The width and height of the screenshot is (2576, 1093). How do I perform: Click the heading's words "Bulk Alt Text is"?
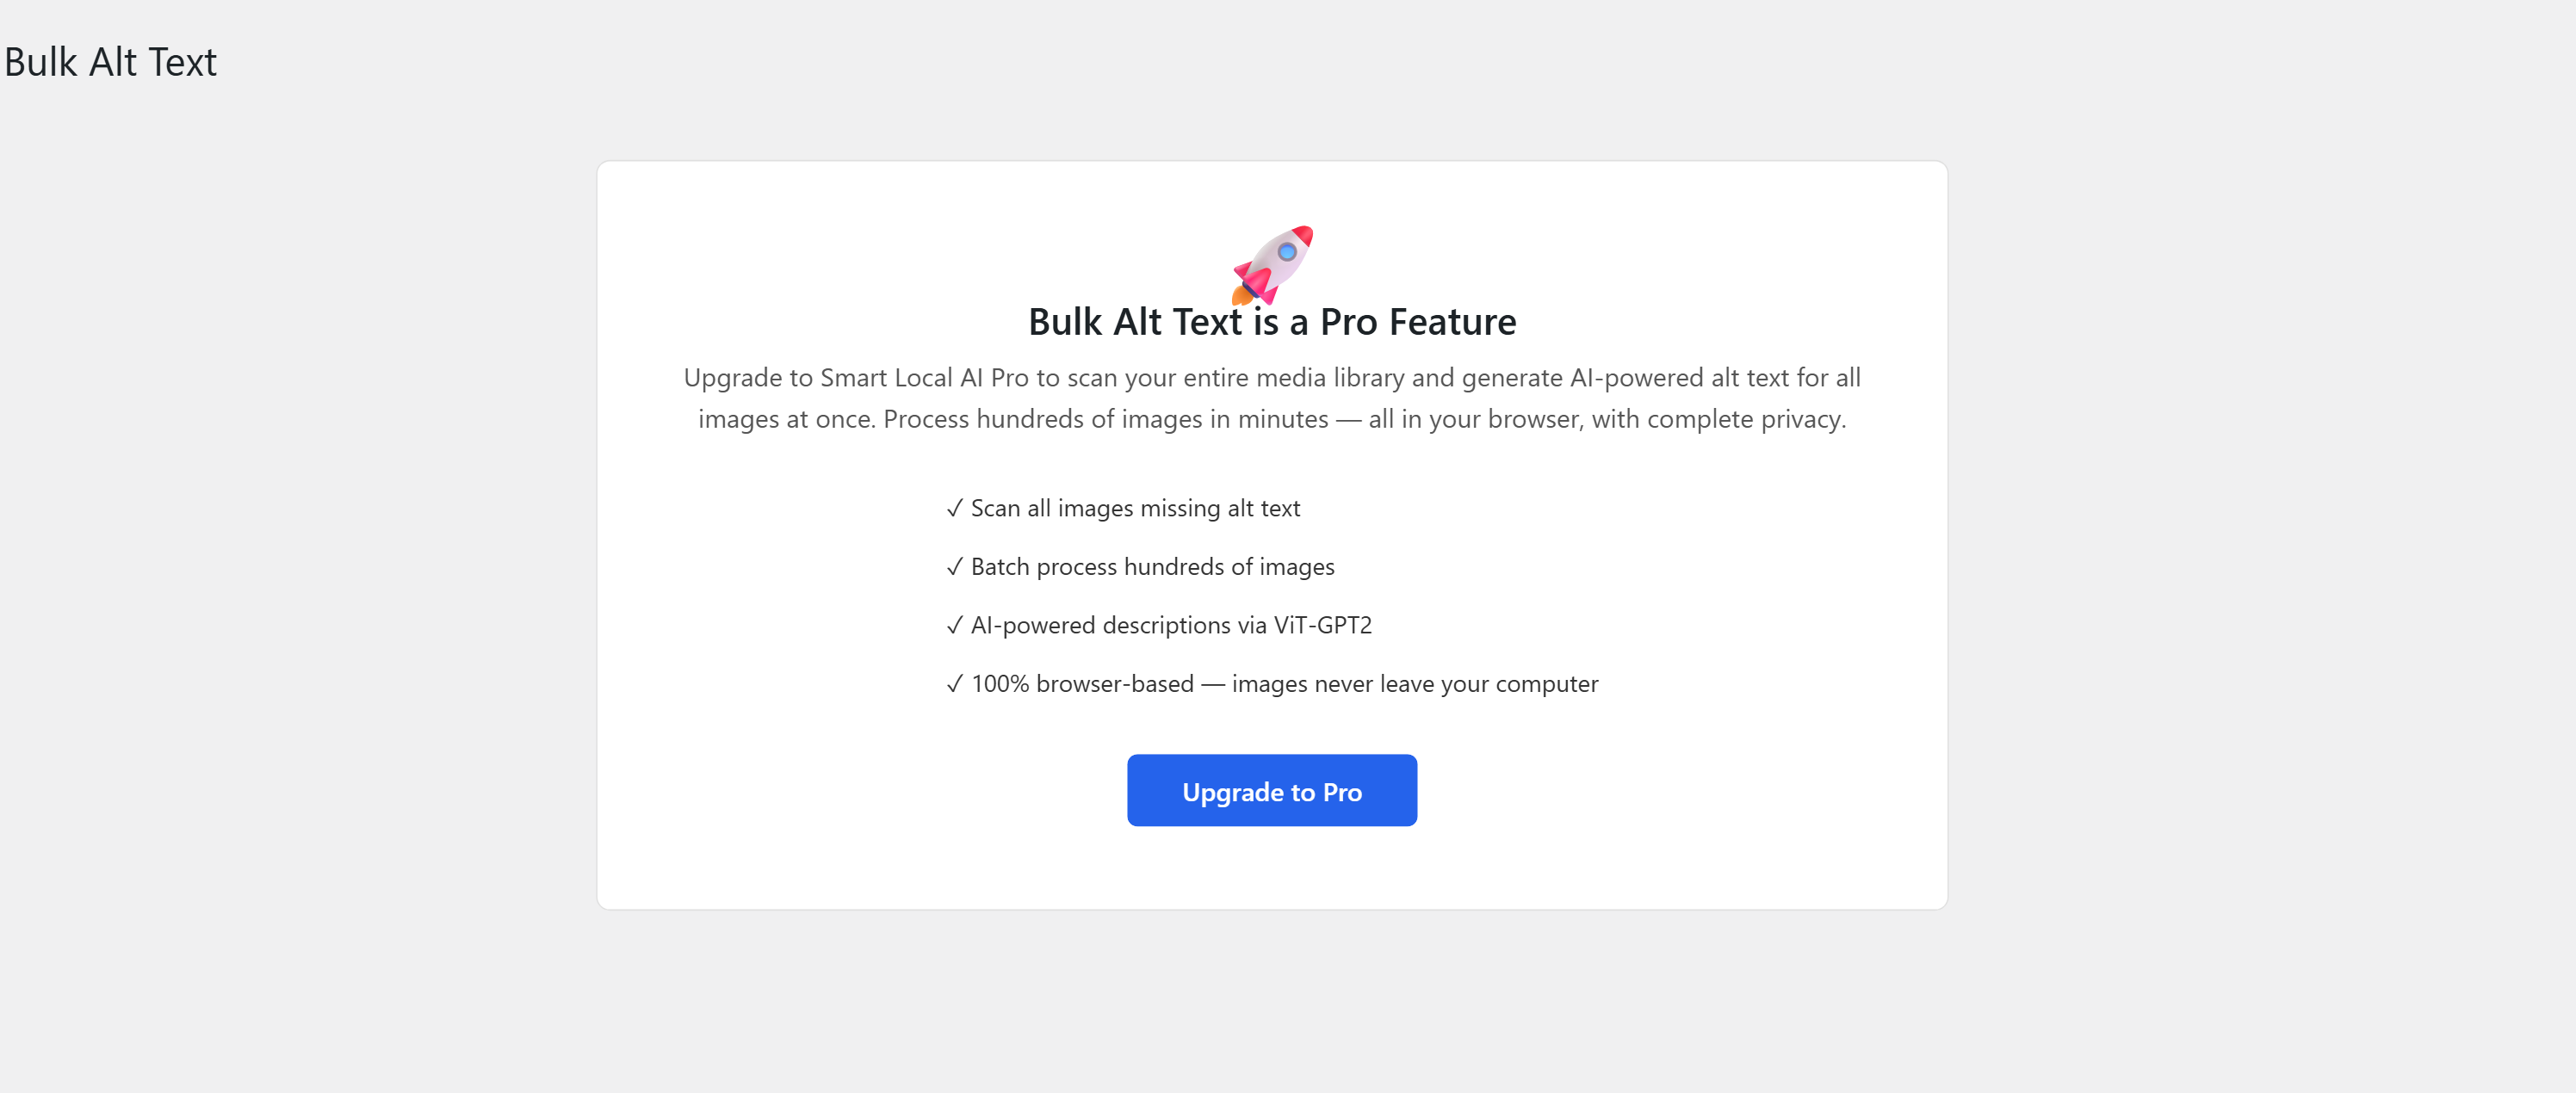tap(1153, 322)
